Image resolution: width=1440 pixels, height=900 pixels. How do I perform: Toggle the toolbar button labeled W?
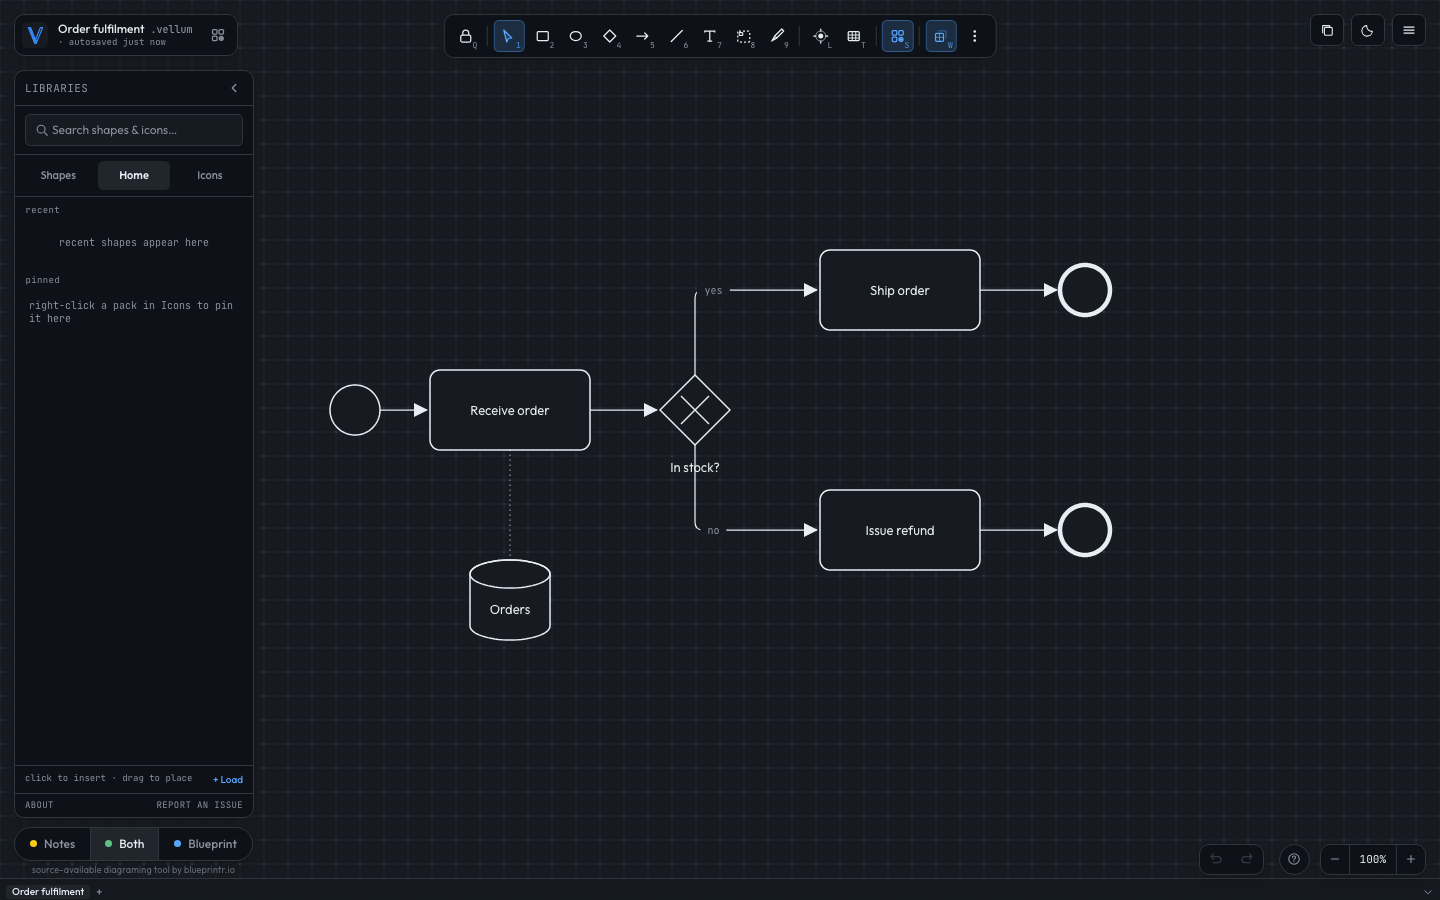pyautogui.click(x=941, y=37)
